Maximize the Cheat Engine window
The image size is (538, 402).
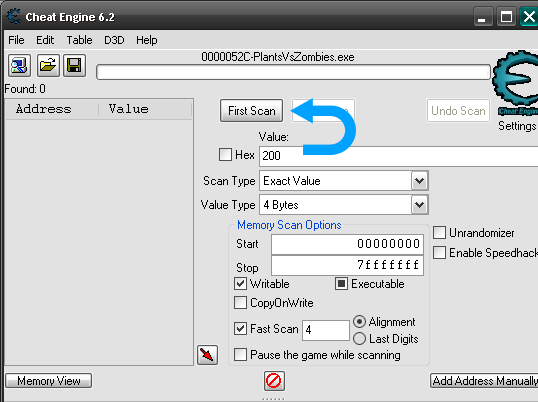[x=506, y=16]
